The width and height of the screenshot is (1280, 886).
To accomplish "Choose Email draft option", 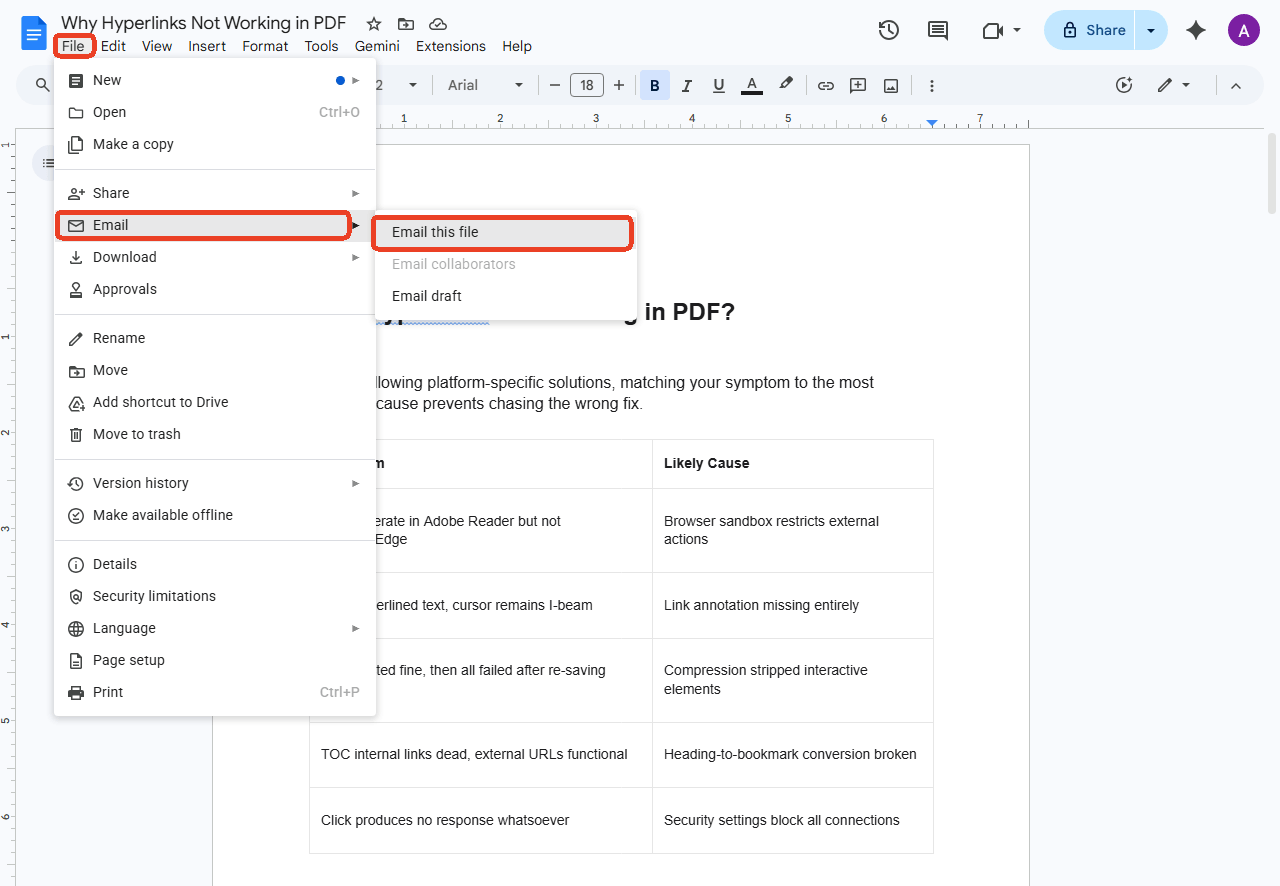I will click(506, 296).
